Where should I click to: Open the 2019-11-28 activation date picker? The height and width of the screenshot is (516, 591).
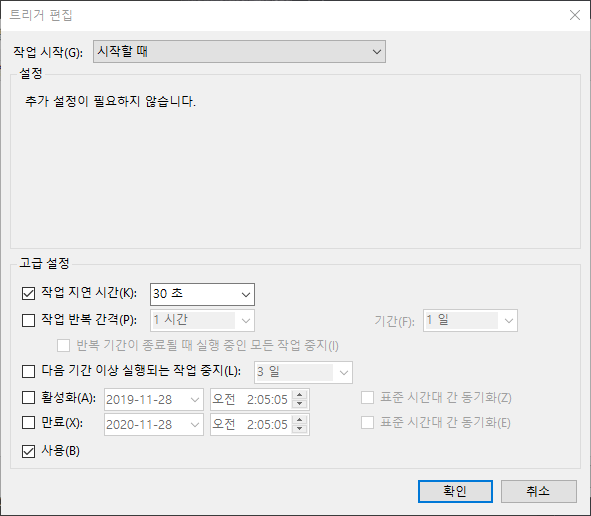pyautogui.click(x=154, y=400)
